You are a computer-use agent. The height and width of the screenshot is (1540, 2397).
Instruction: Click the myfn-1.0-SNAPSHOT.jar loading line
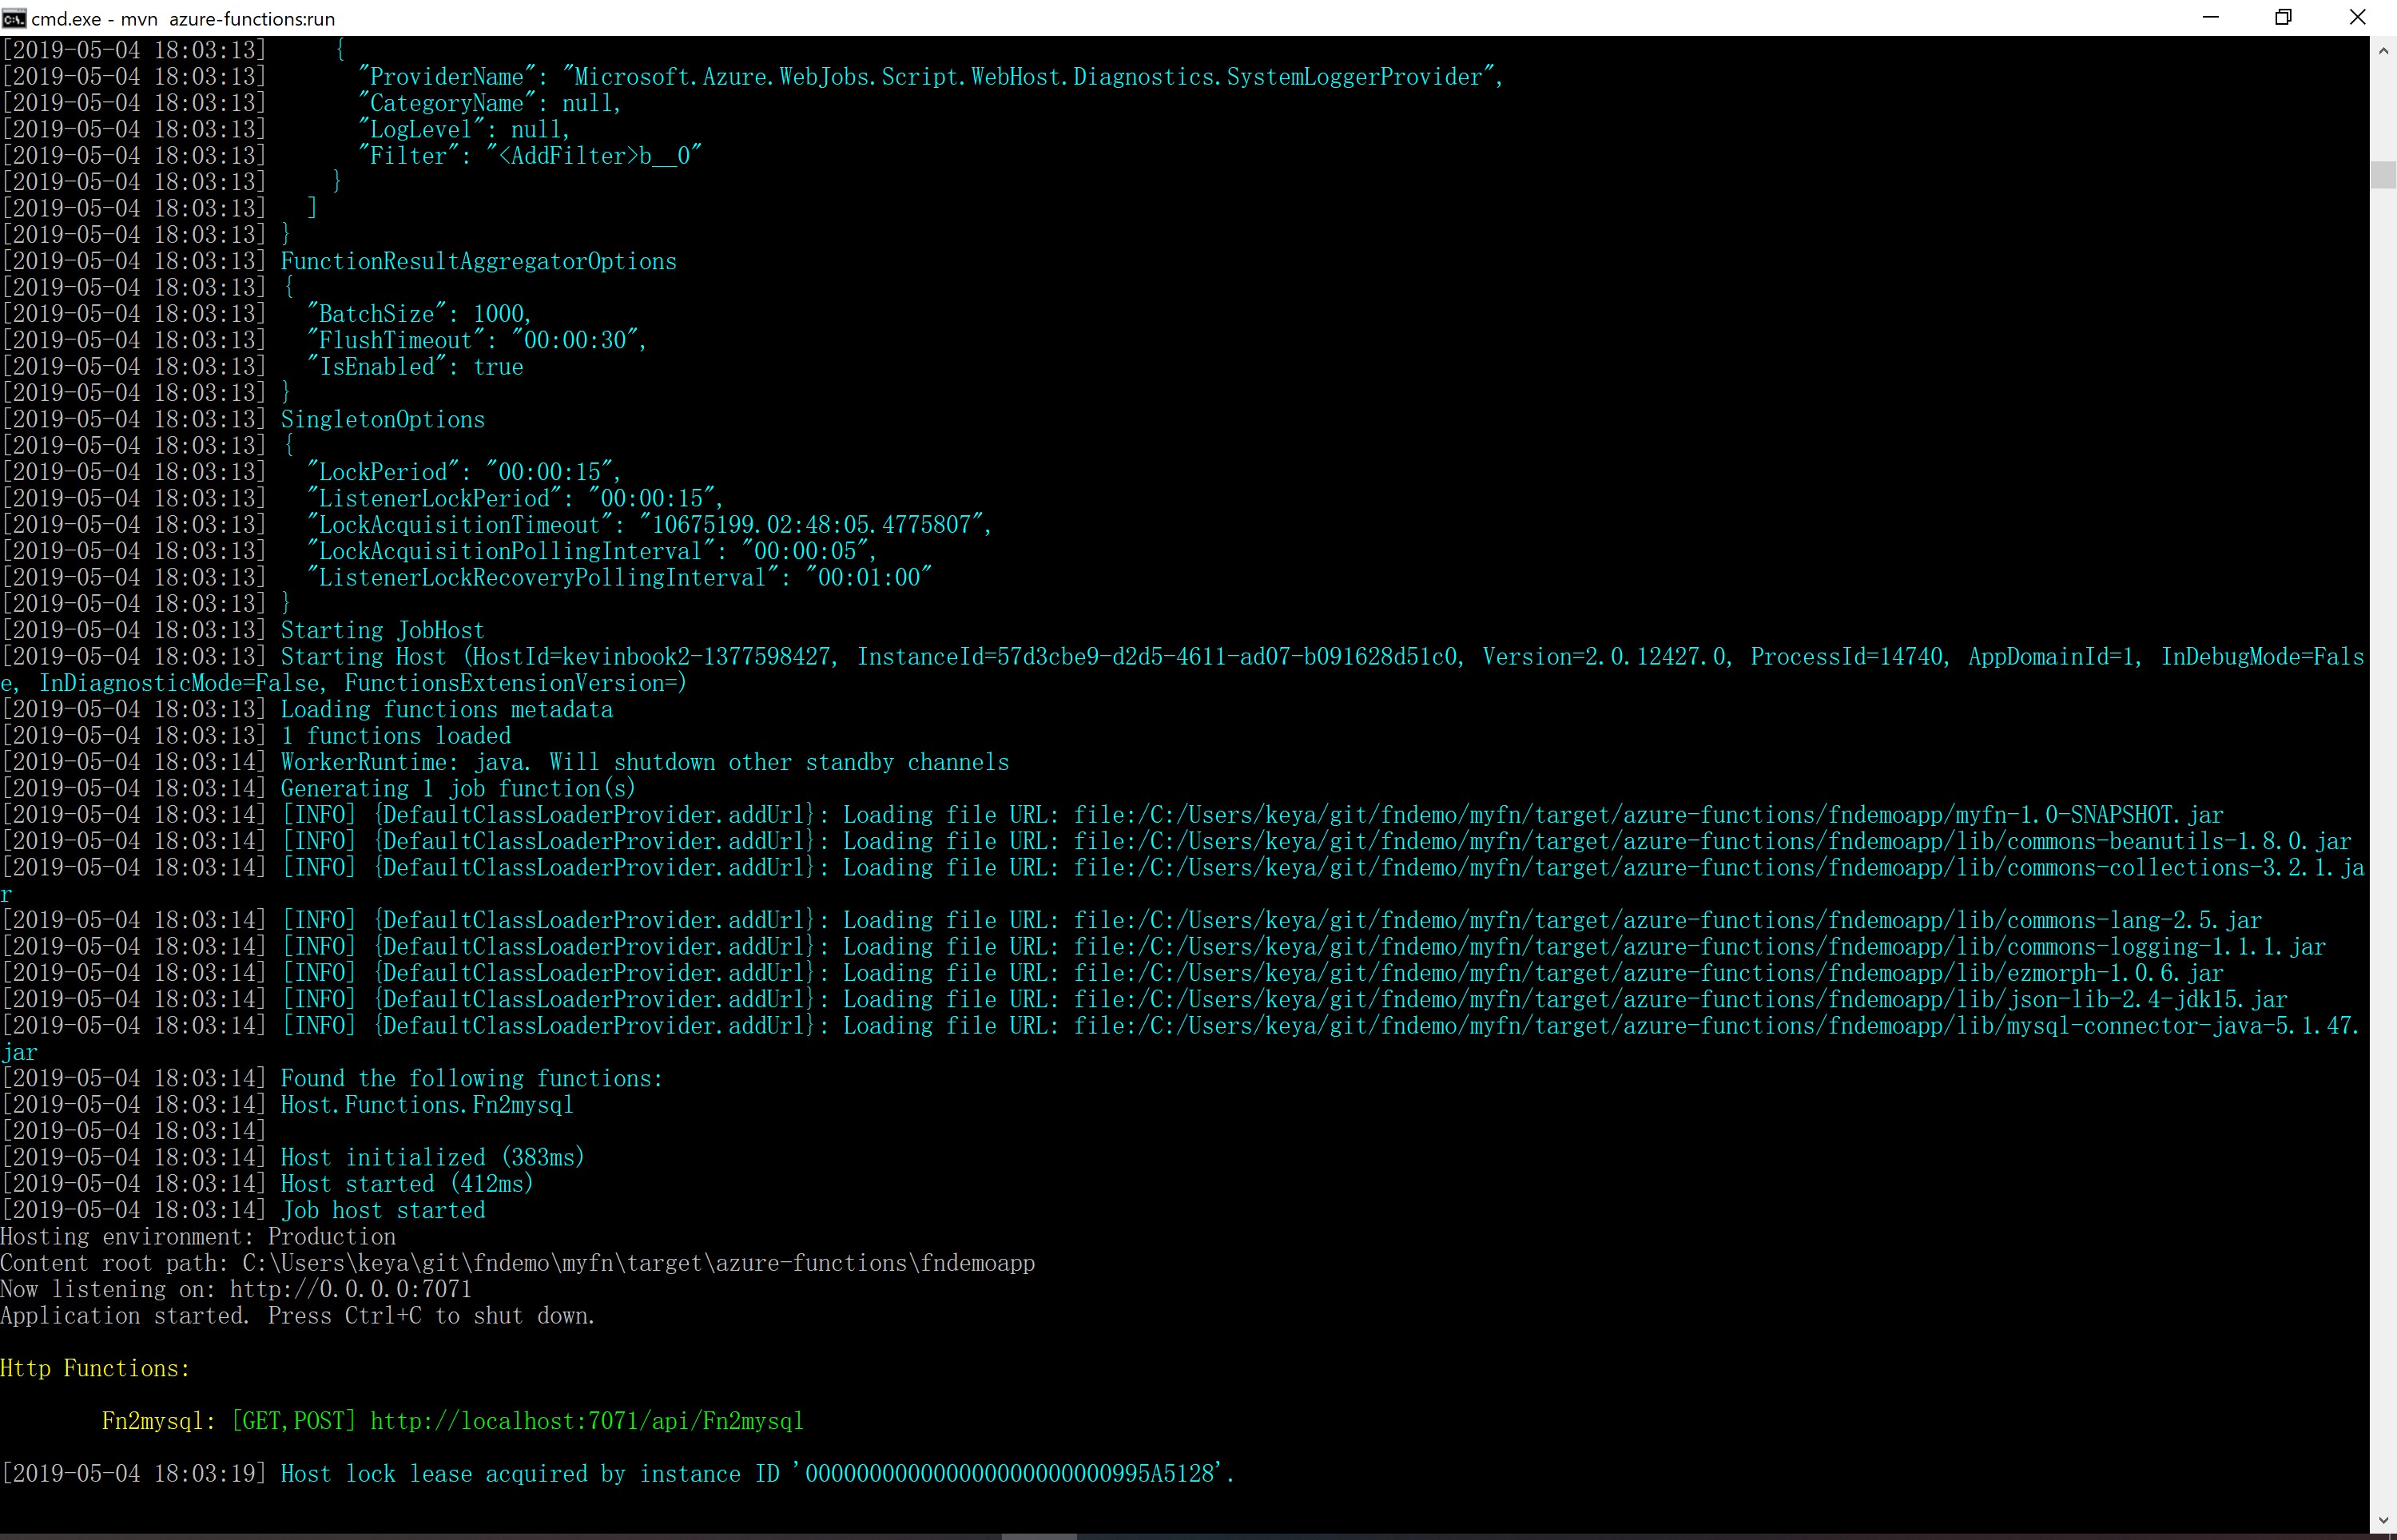pyautogui.click(x=1113, y=815)
